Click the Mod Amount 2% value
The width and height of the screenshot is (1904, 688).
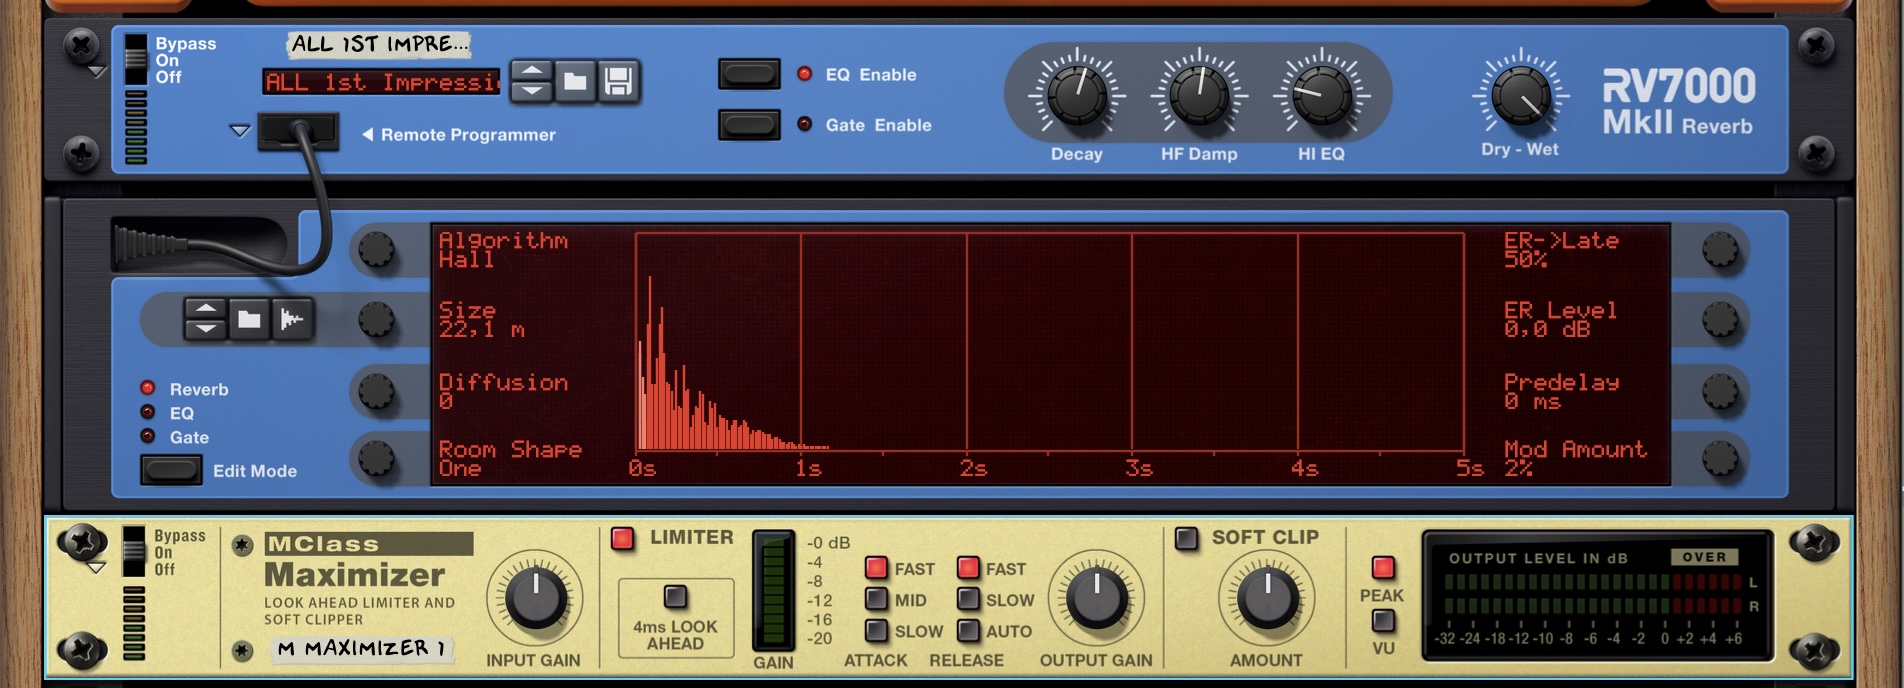(x=1575, y=459)
